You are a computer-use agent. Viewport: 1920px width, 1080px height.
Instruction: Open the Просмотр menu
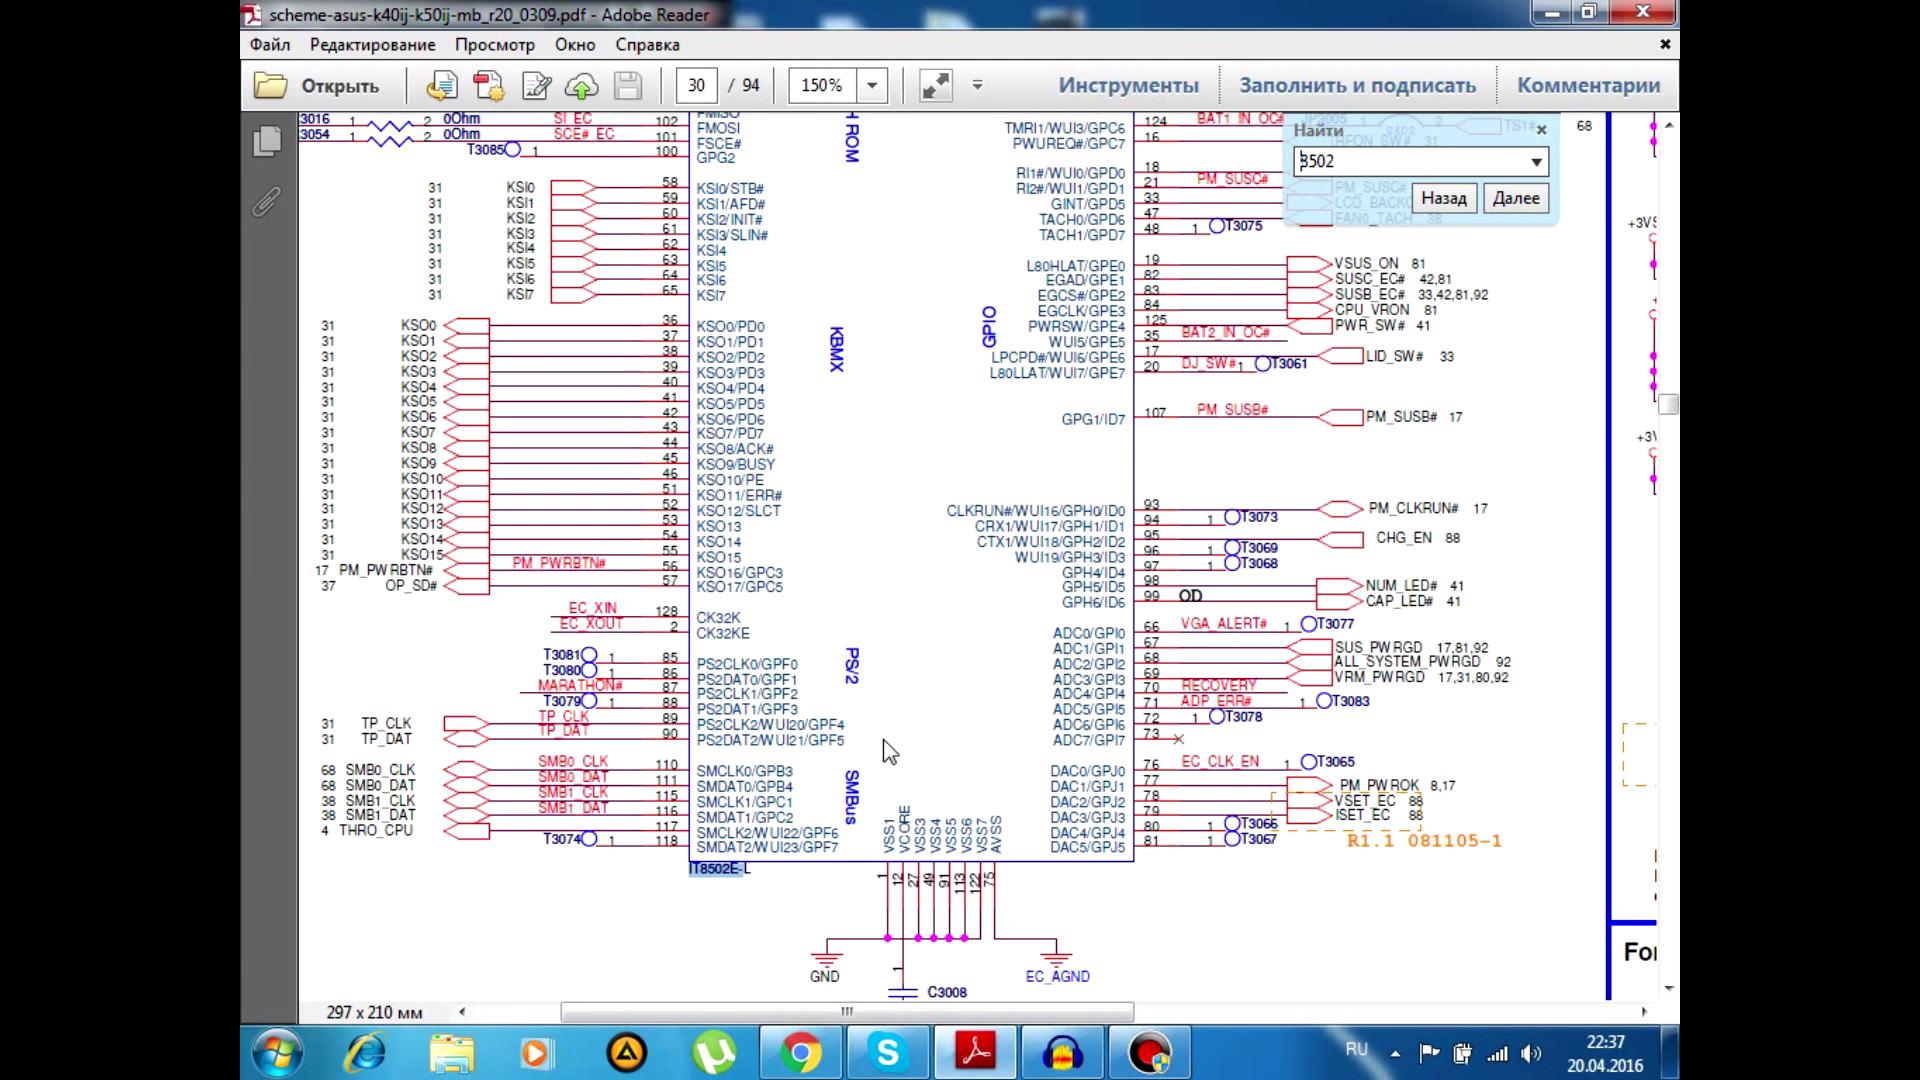pos(494,45)
